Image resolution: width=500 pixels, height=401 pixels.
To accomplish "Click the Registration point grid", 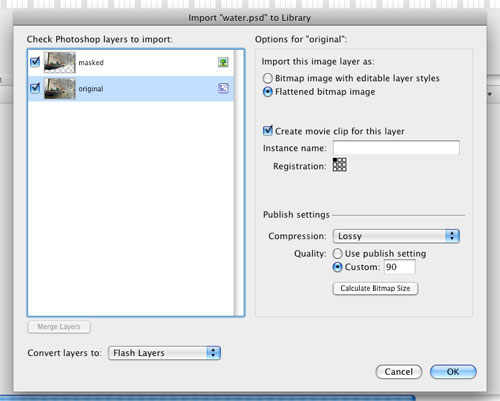I will click(x=340, y=165).
